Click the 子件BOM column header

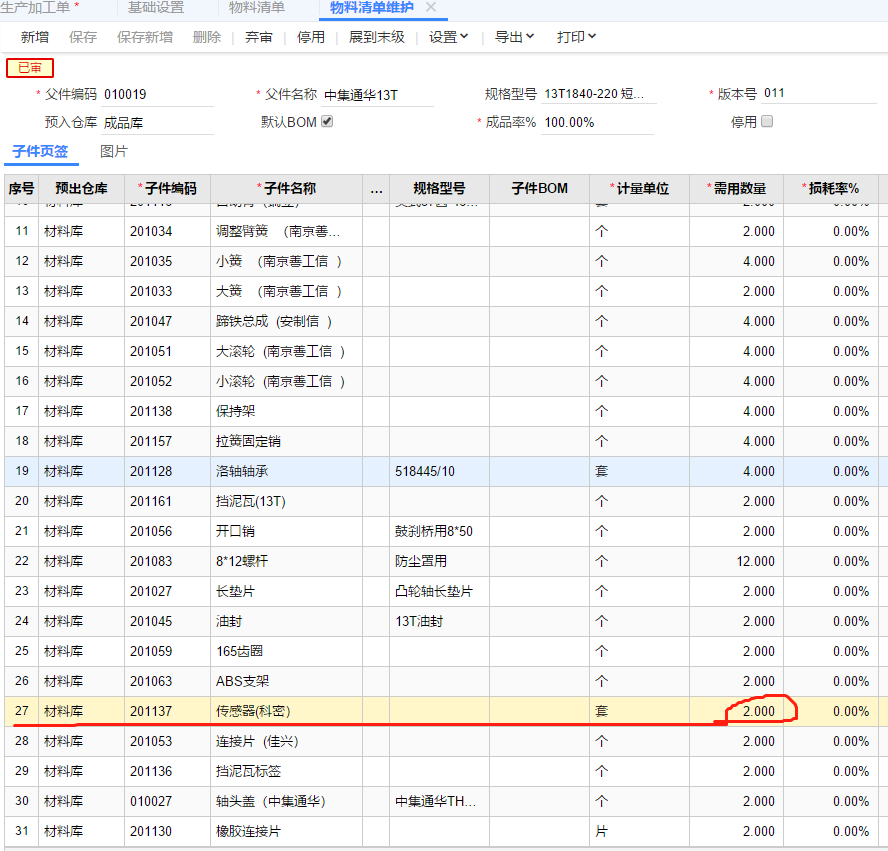click(x=540, y=189)
